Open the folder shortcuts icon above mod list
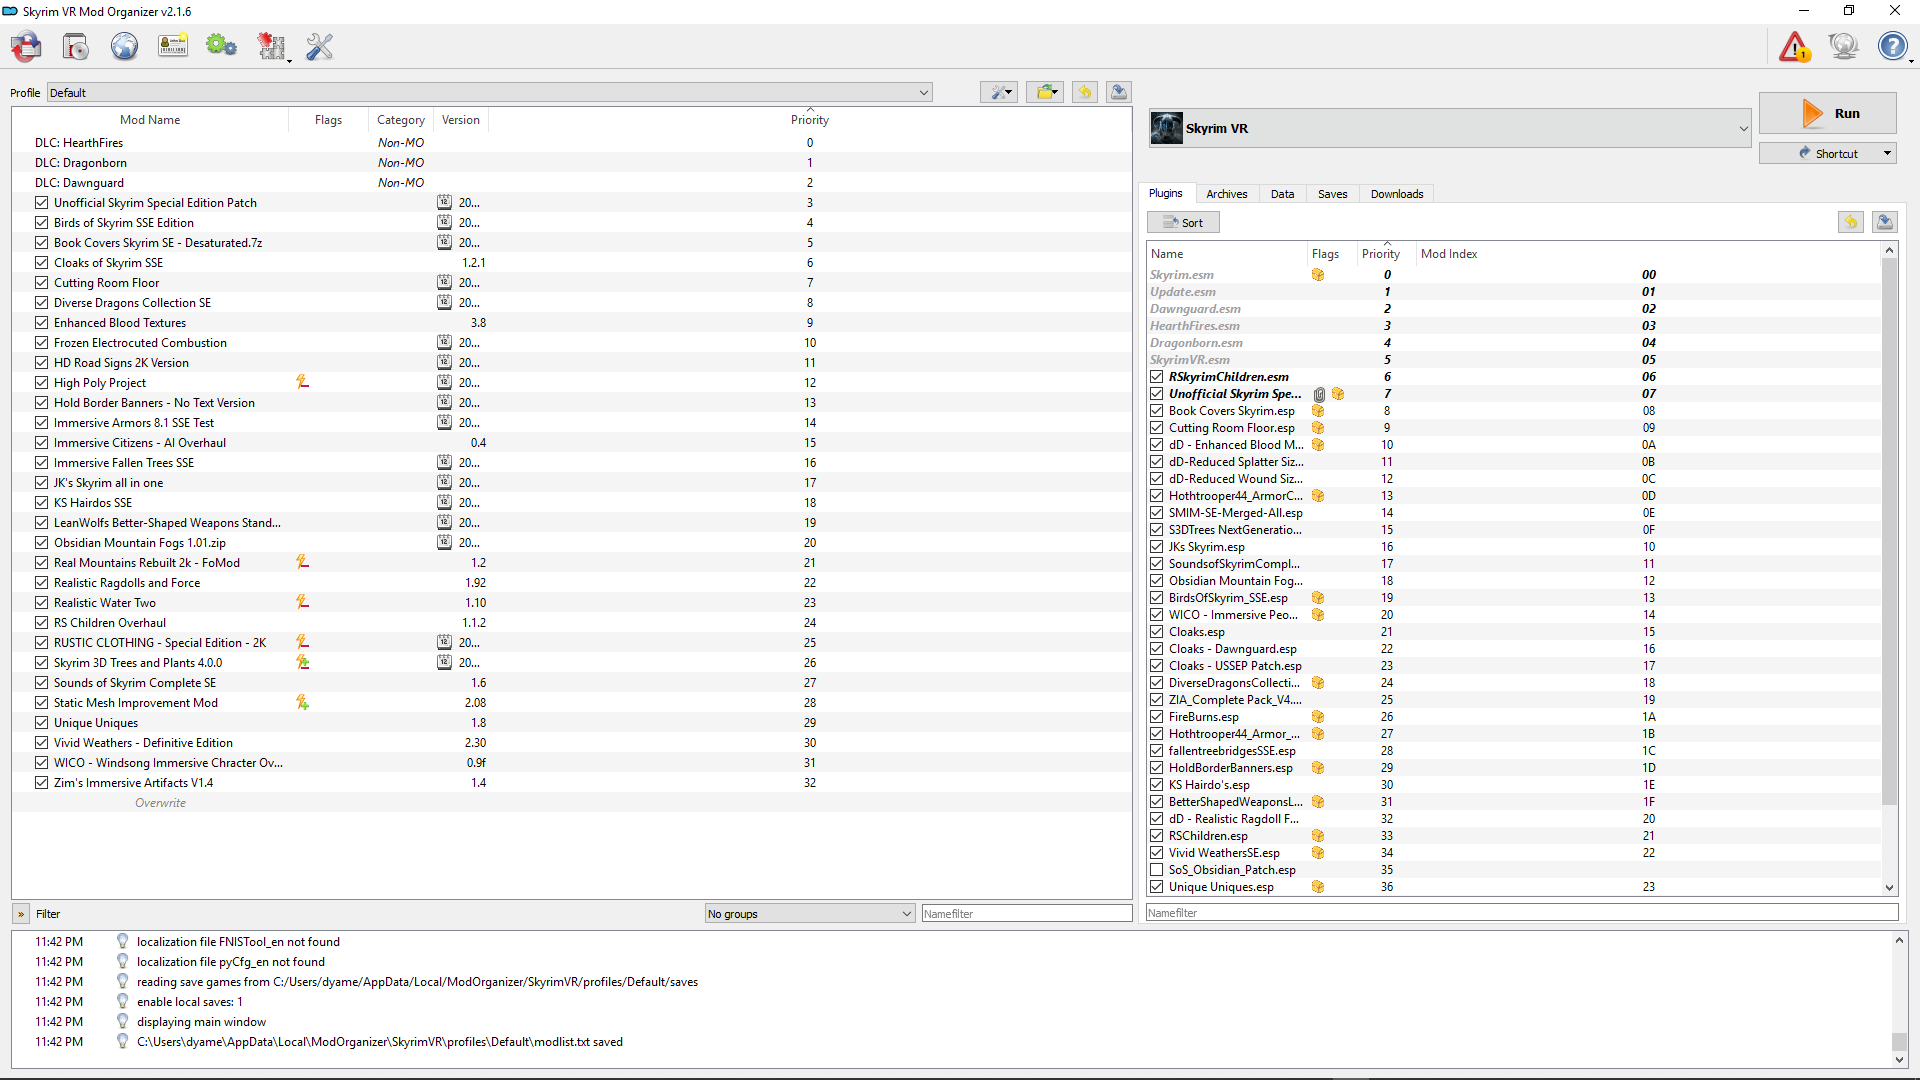 point(1045,92)
